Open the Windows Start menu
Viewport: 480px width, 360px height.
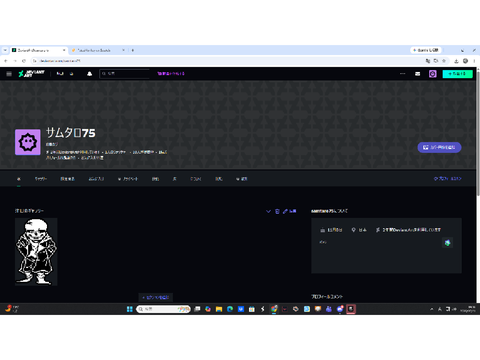(130, 309)
